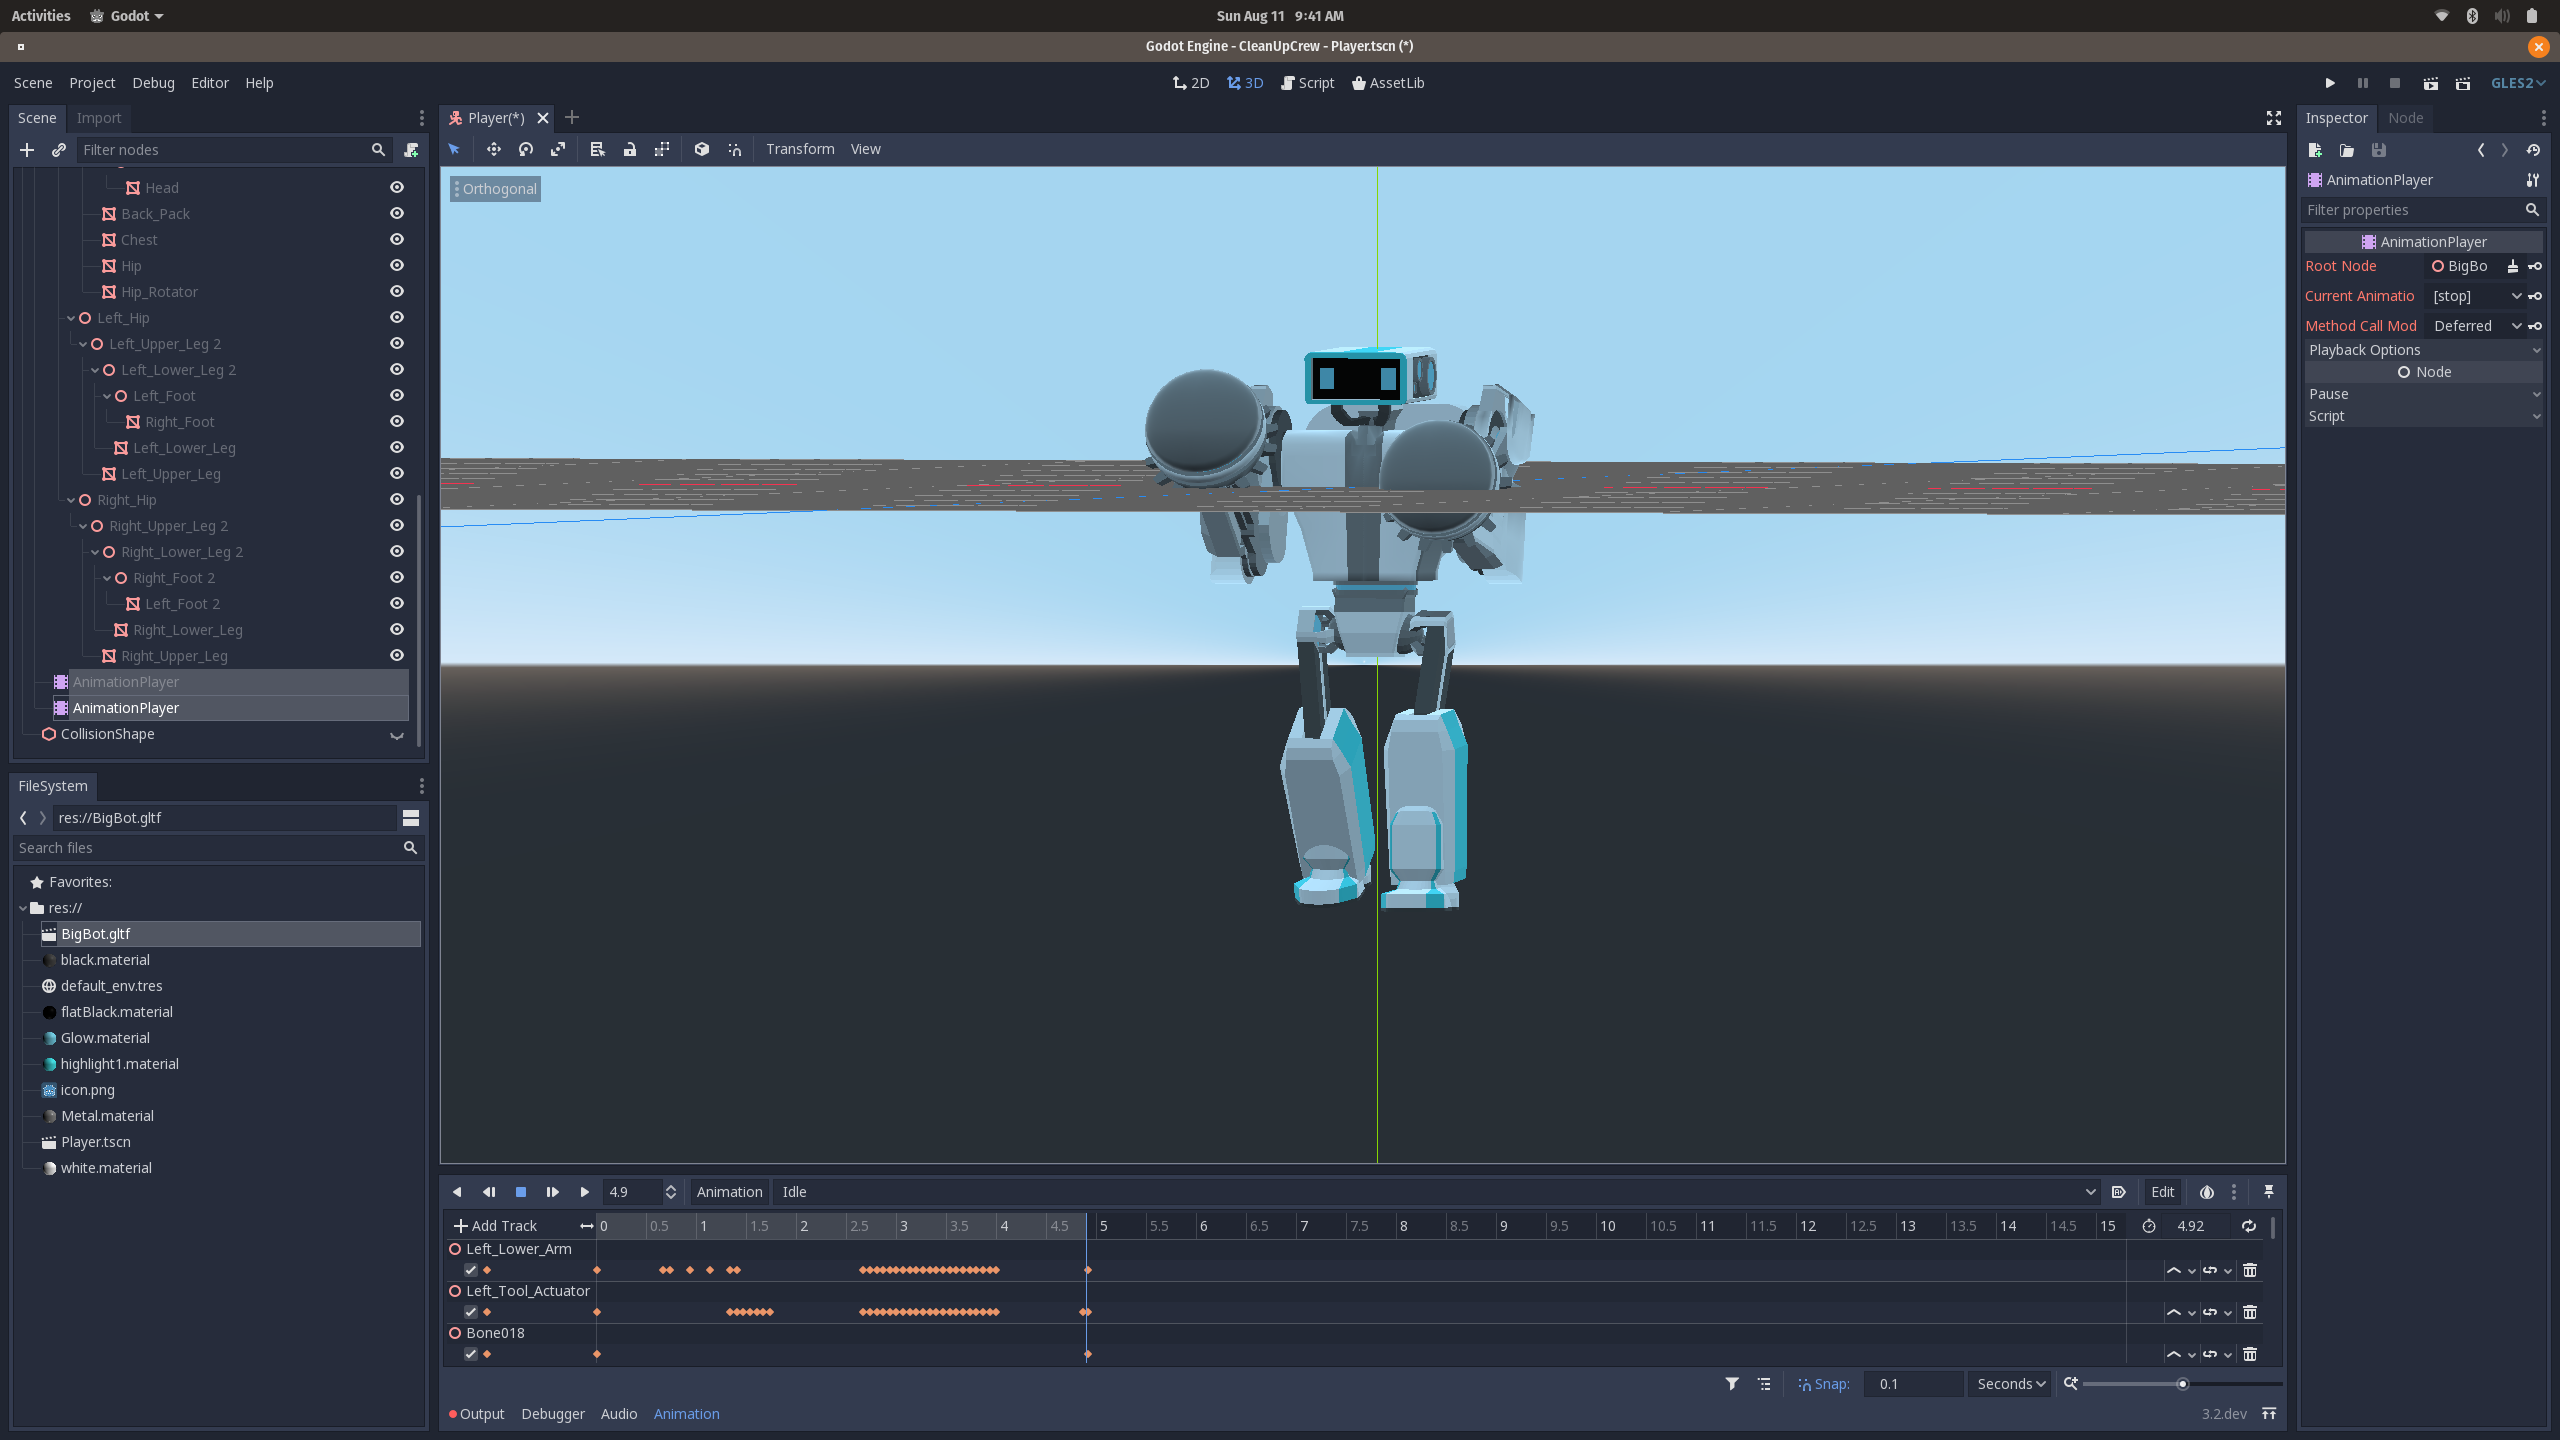Disable the Bone018 track checkbox
The image size is (2560, 1440).
coord(471,1354)
